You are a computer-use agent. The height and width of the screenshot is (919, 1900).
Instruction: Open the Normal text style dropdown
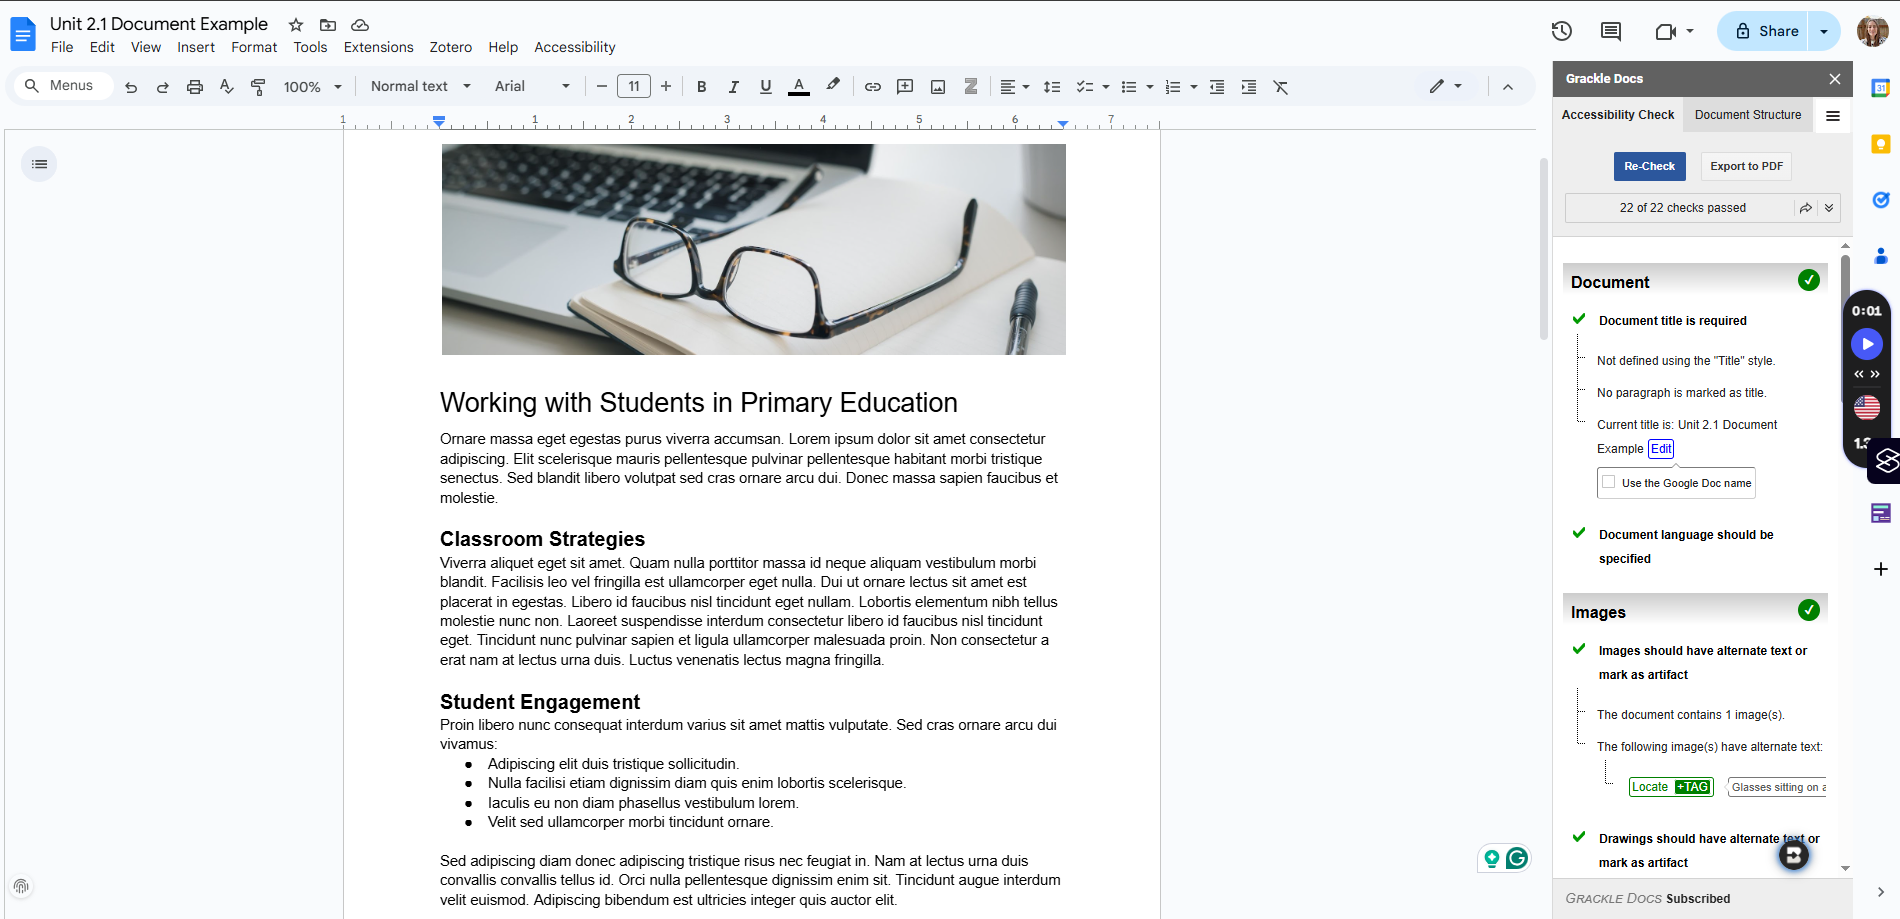point(421,87)
